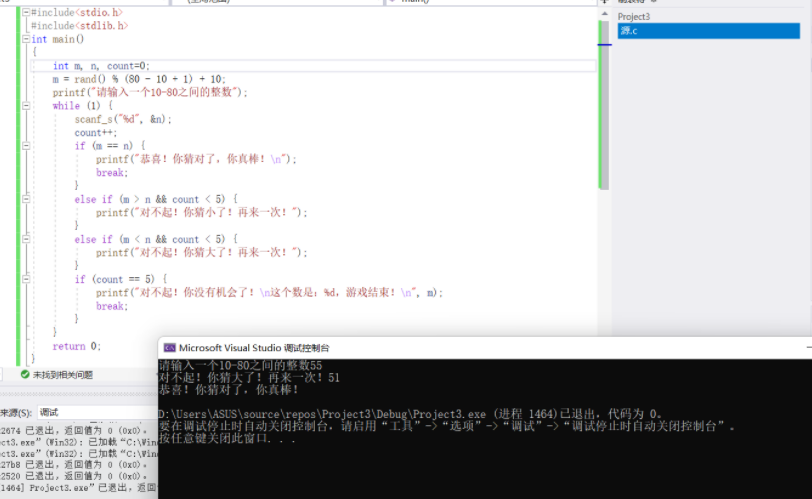Click the green check no-issues status icon
This screenshot has width=812, height=499.
[25, 374]
